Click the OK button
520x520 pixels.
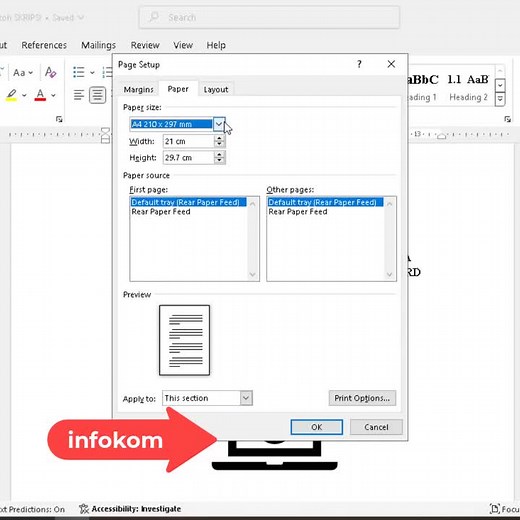(x=316, y=427)
